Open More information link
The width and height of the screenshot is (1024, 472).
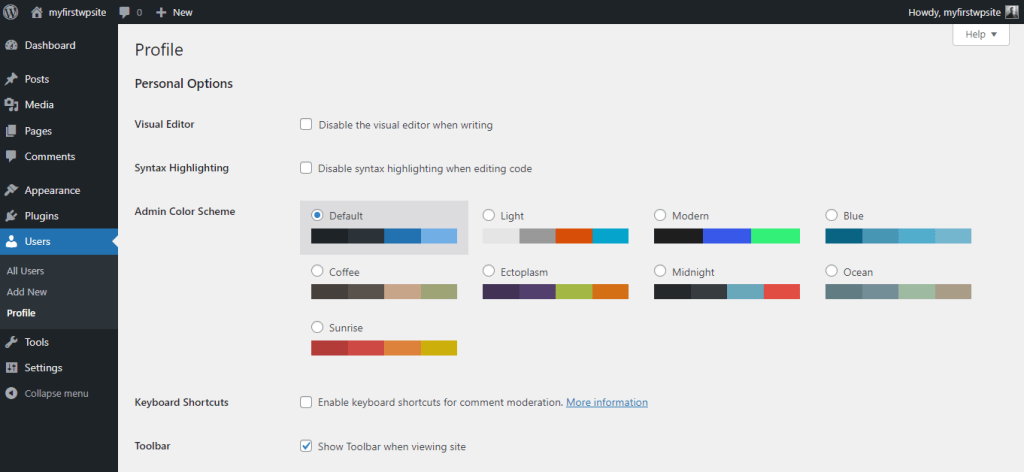tap(607, 402)
